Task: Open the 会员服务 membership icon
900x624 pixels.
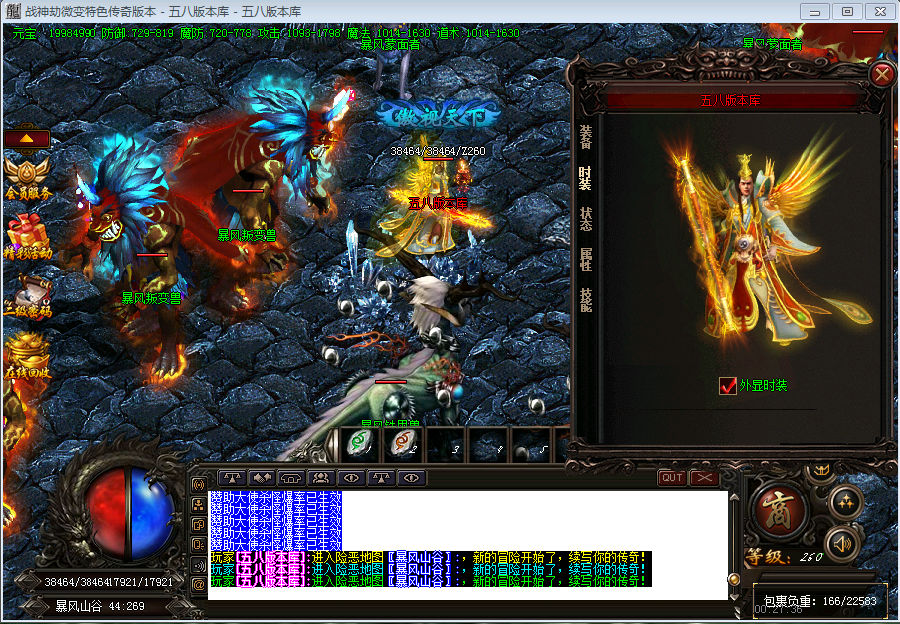Action: (x=27, y=180)
